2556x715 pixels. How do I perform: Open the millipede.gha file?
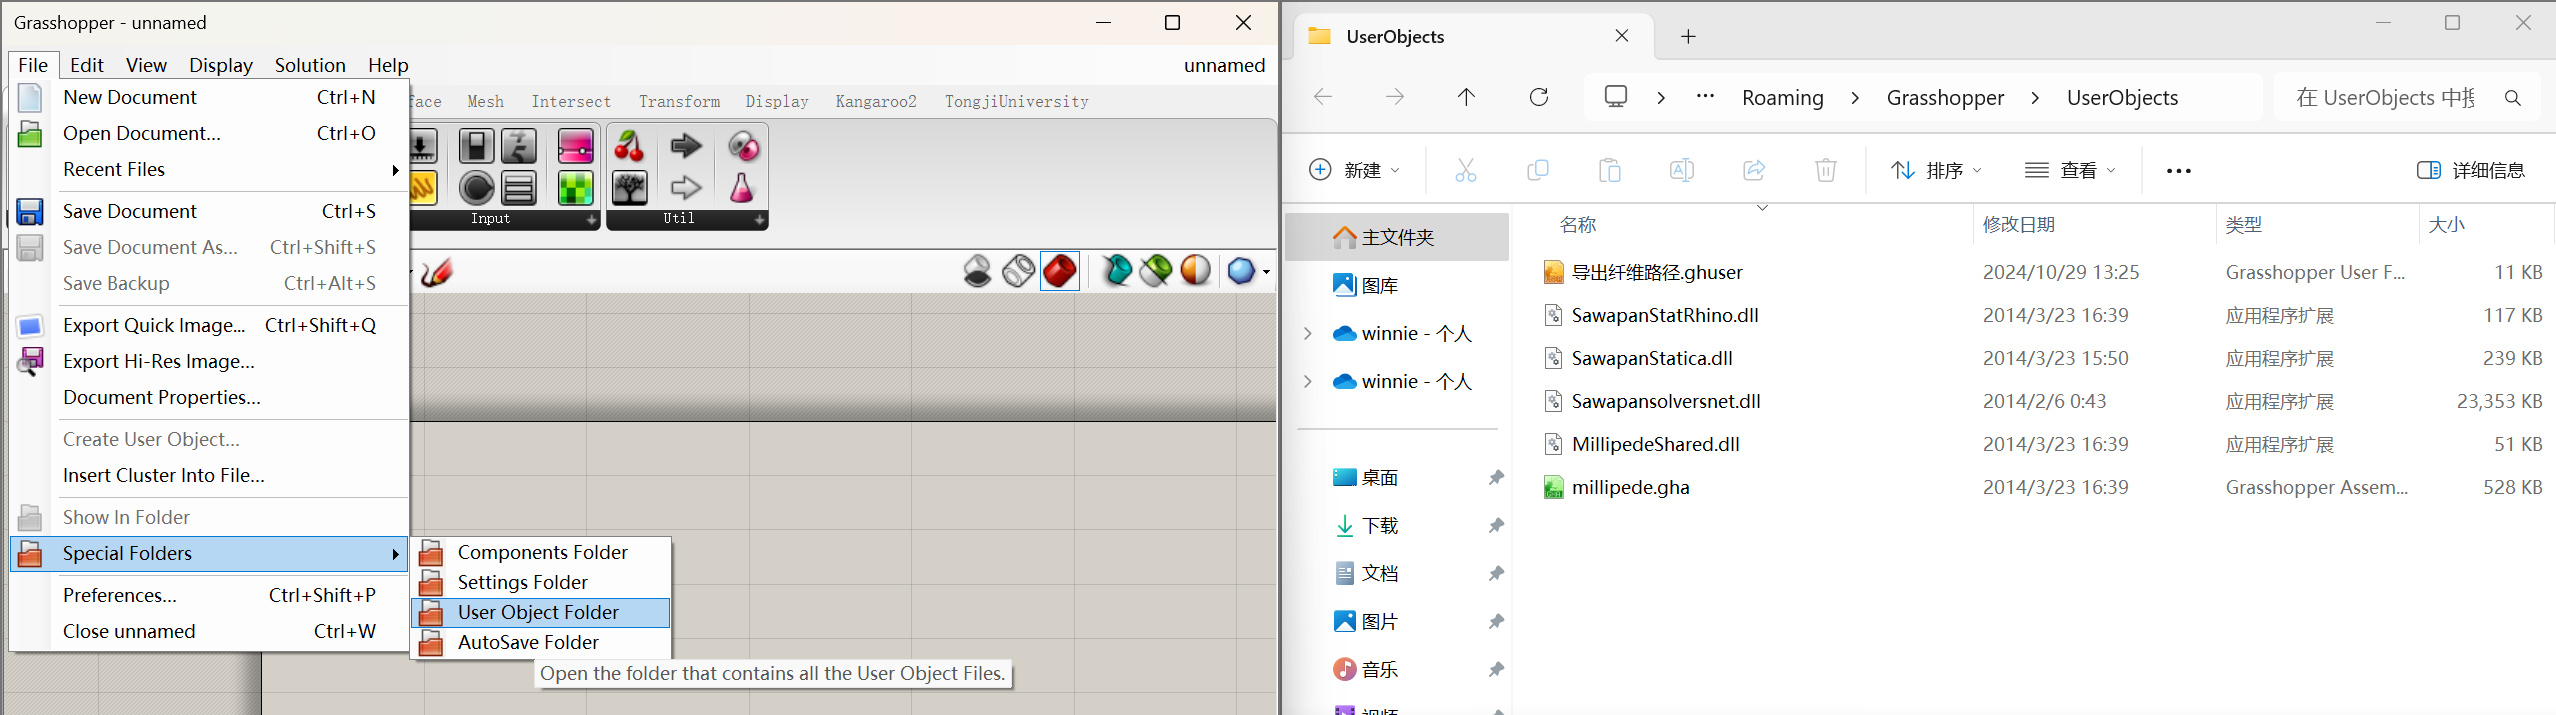pos(1630,487)
